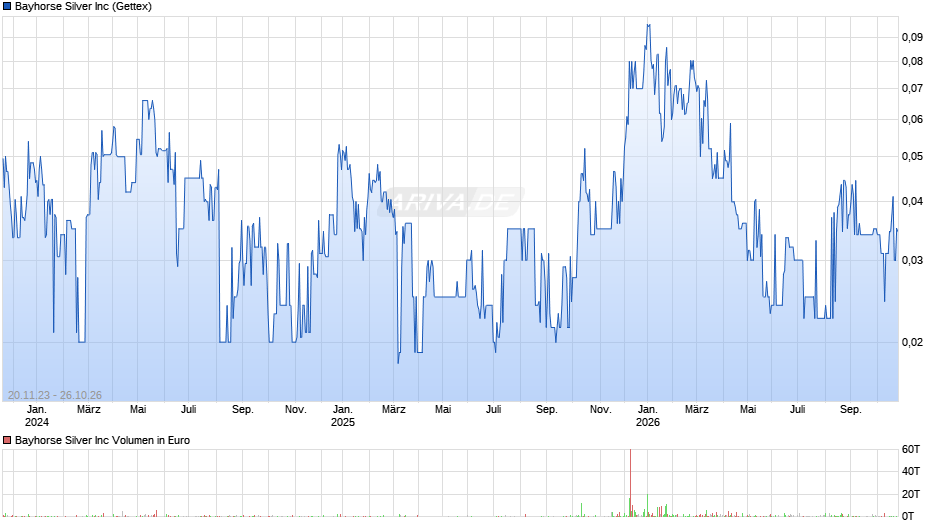The image size is (940, 526).
Task: Click the price axis label 0,04
Action: click(x=912, y=202)
